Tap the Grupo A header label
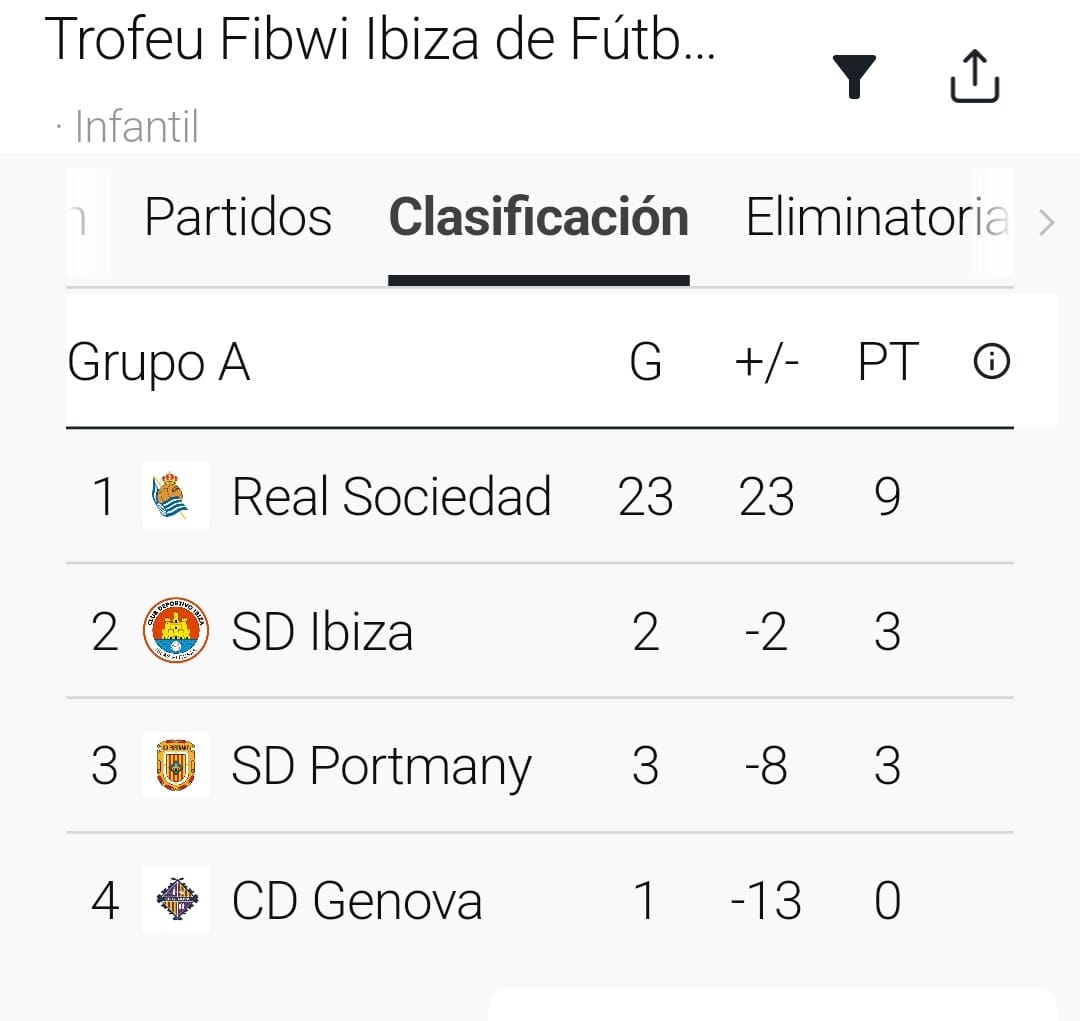This screenshot has height=1021, width=1080. (158, 362)
